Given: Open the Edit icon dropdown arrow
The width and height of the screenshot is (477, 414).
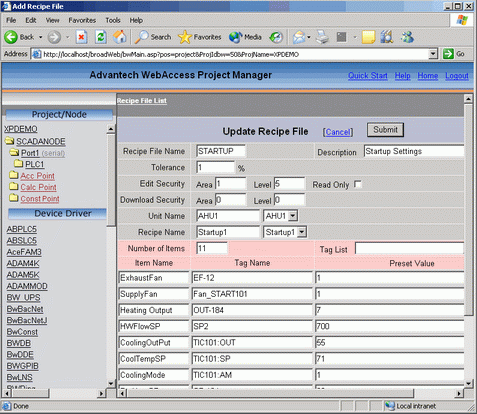Looking at the screenshot, I should click(355, 37).
